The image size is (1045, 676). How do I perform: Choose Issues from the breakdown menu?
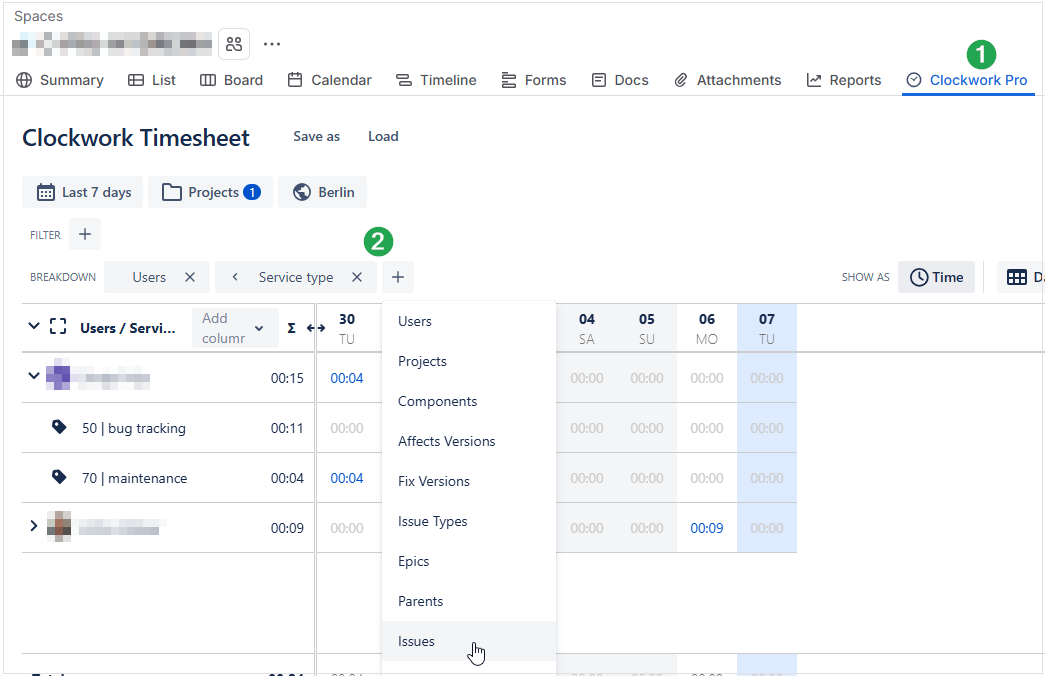tap(469, 641)
